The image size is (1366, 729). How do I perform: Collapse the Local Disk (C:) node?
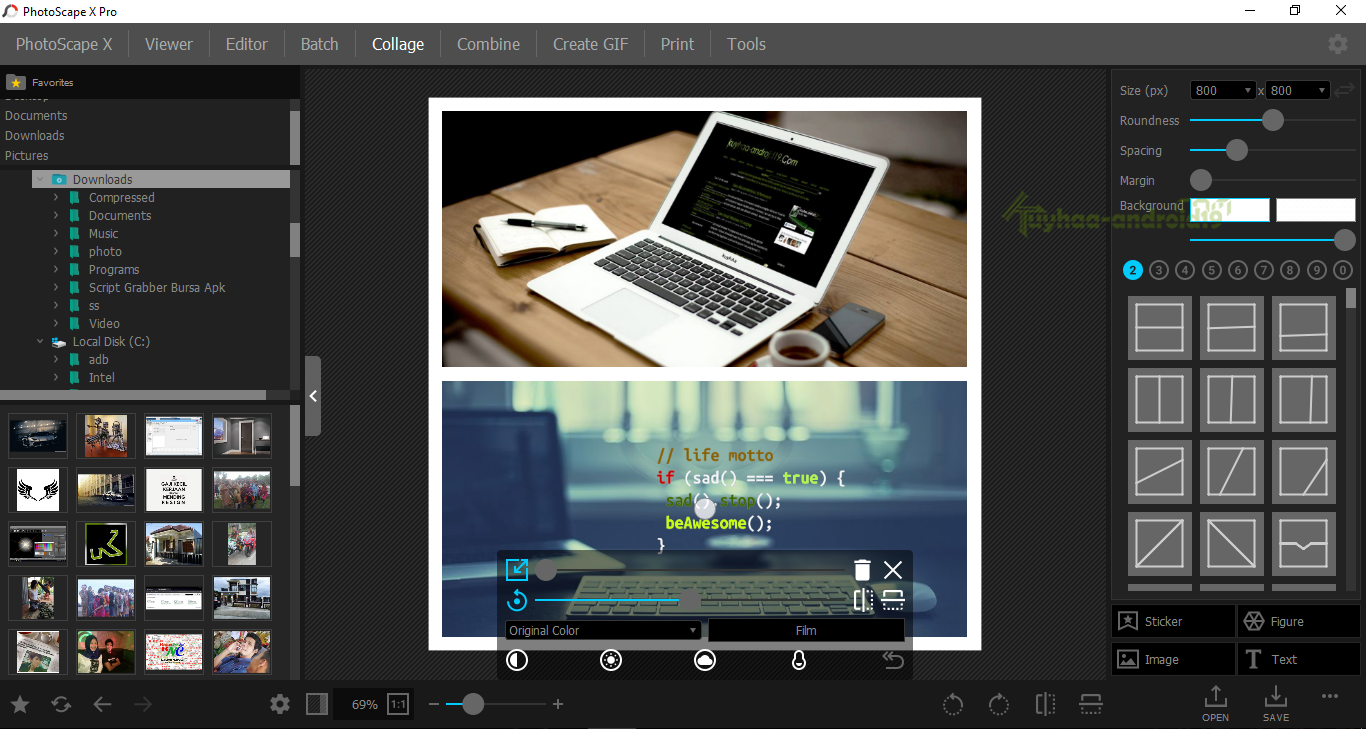(40, 342)
